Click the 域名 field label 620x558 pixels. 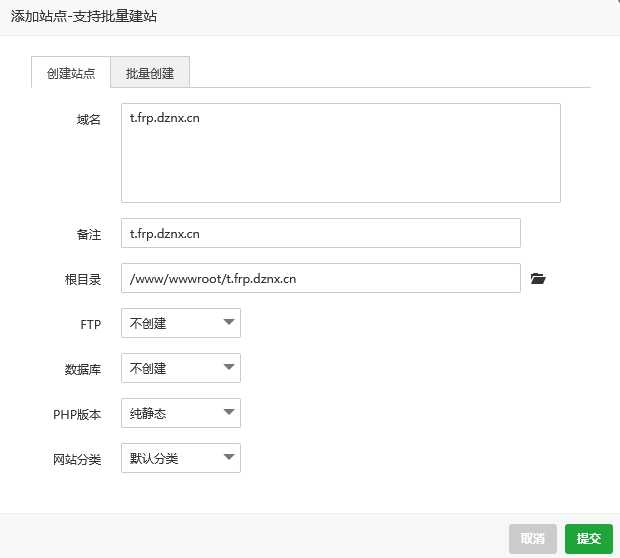click(x=88, y=120)
